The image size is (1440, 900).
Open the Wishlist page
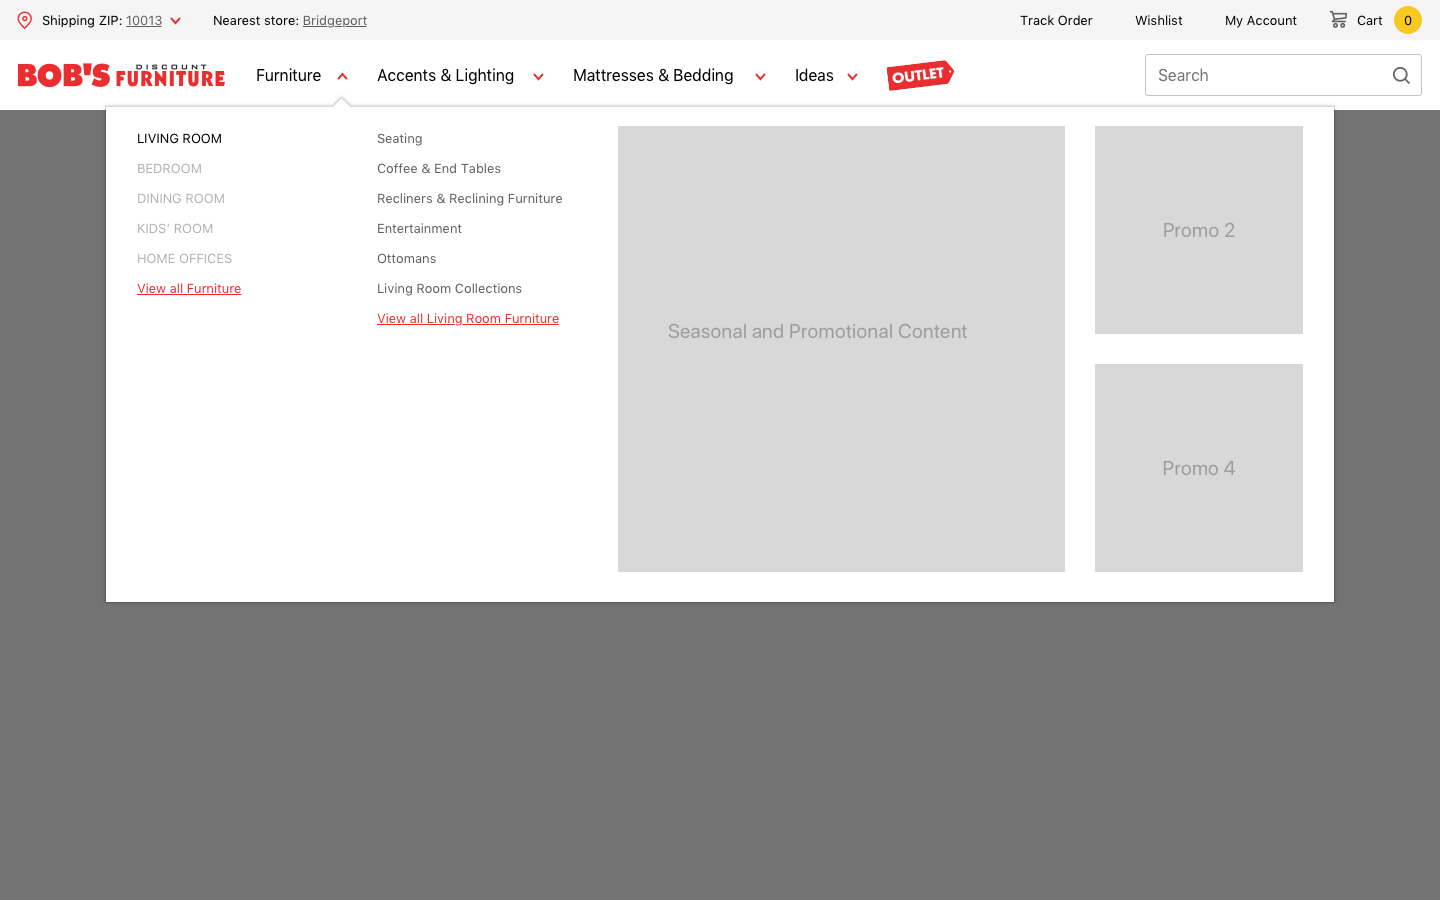[x=1159, y=20]
